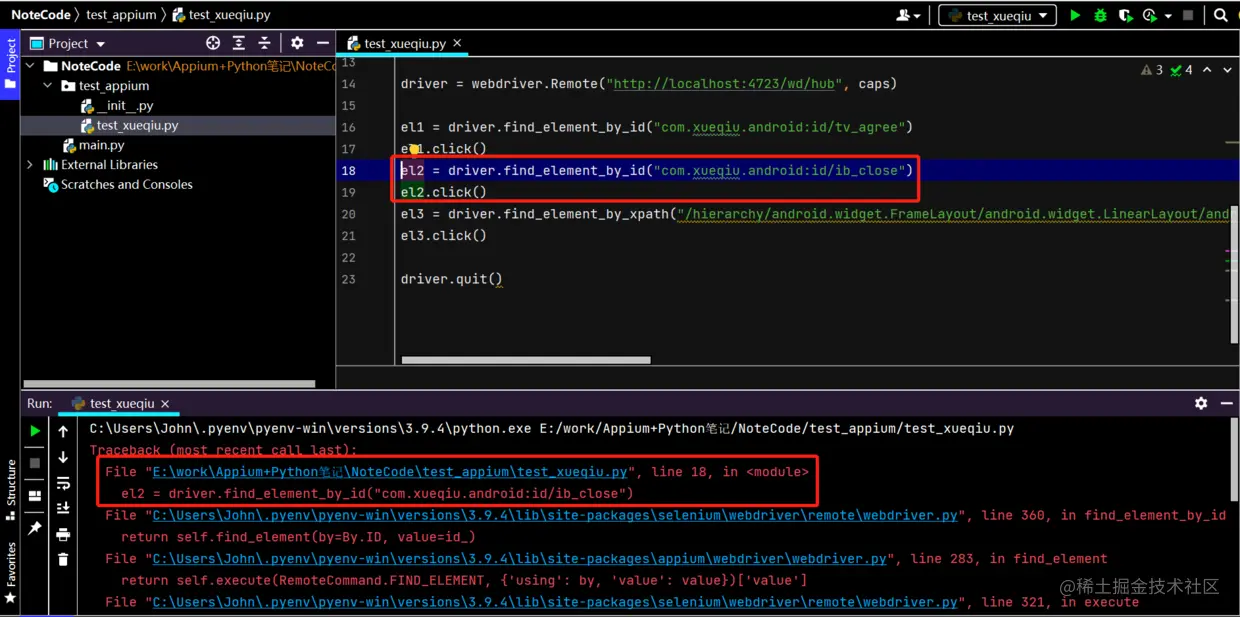Click el3.click() on line 21
The height and width of the screenshot is (617, 1240).
(x=443, y=236)
